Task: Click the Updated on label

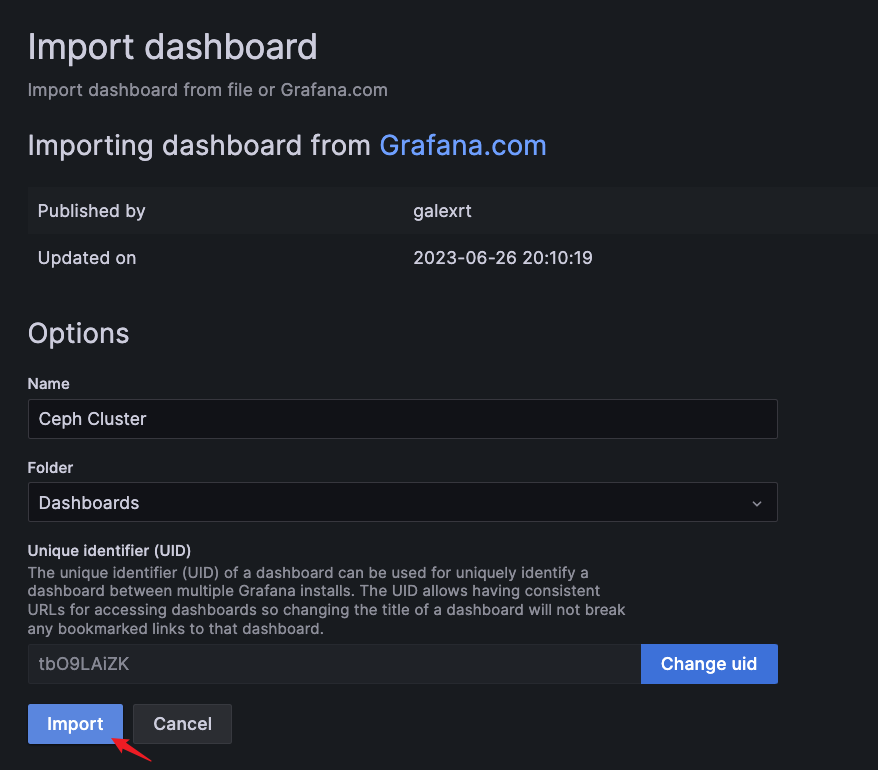Action: click(x=87, y=258)
